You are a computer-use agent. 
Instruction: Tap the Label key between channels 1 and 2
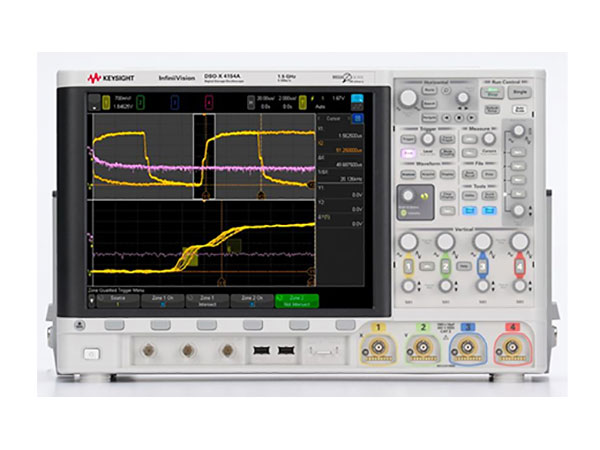pyautogui.click(x=427, y=266)
